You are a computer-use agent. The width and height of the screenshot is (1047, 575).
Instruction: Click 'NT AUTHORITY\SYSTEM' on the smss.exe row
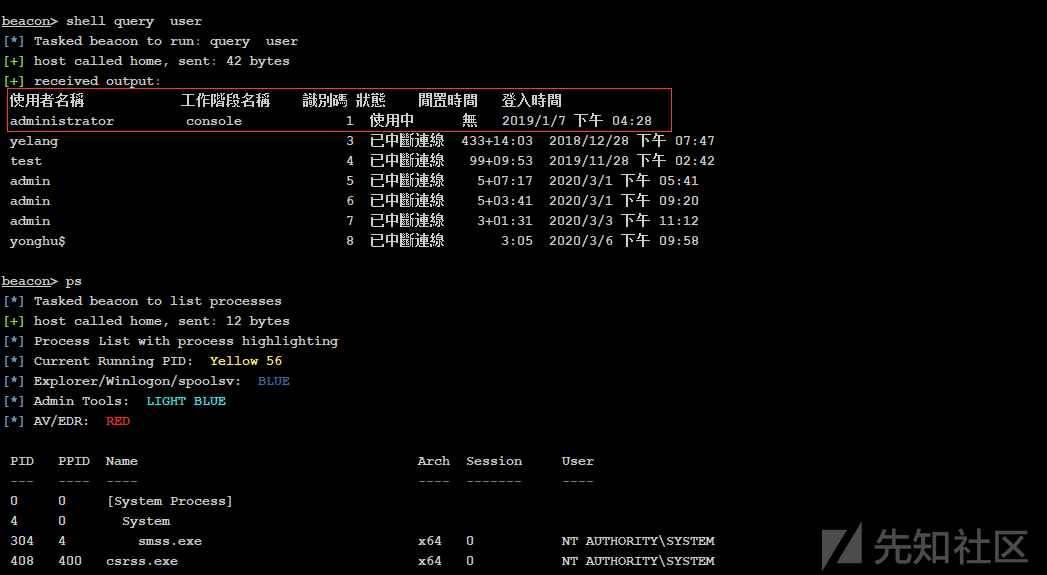pos(638,542)
